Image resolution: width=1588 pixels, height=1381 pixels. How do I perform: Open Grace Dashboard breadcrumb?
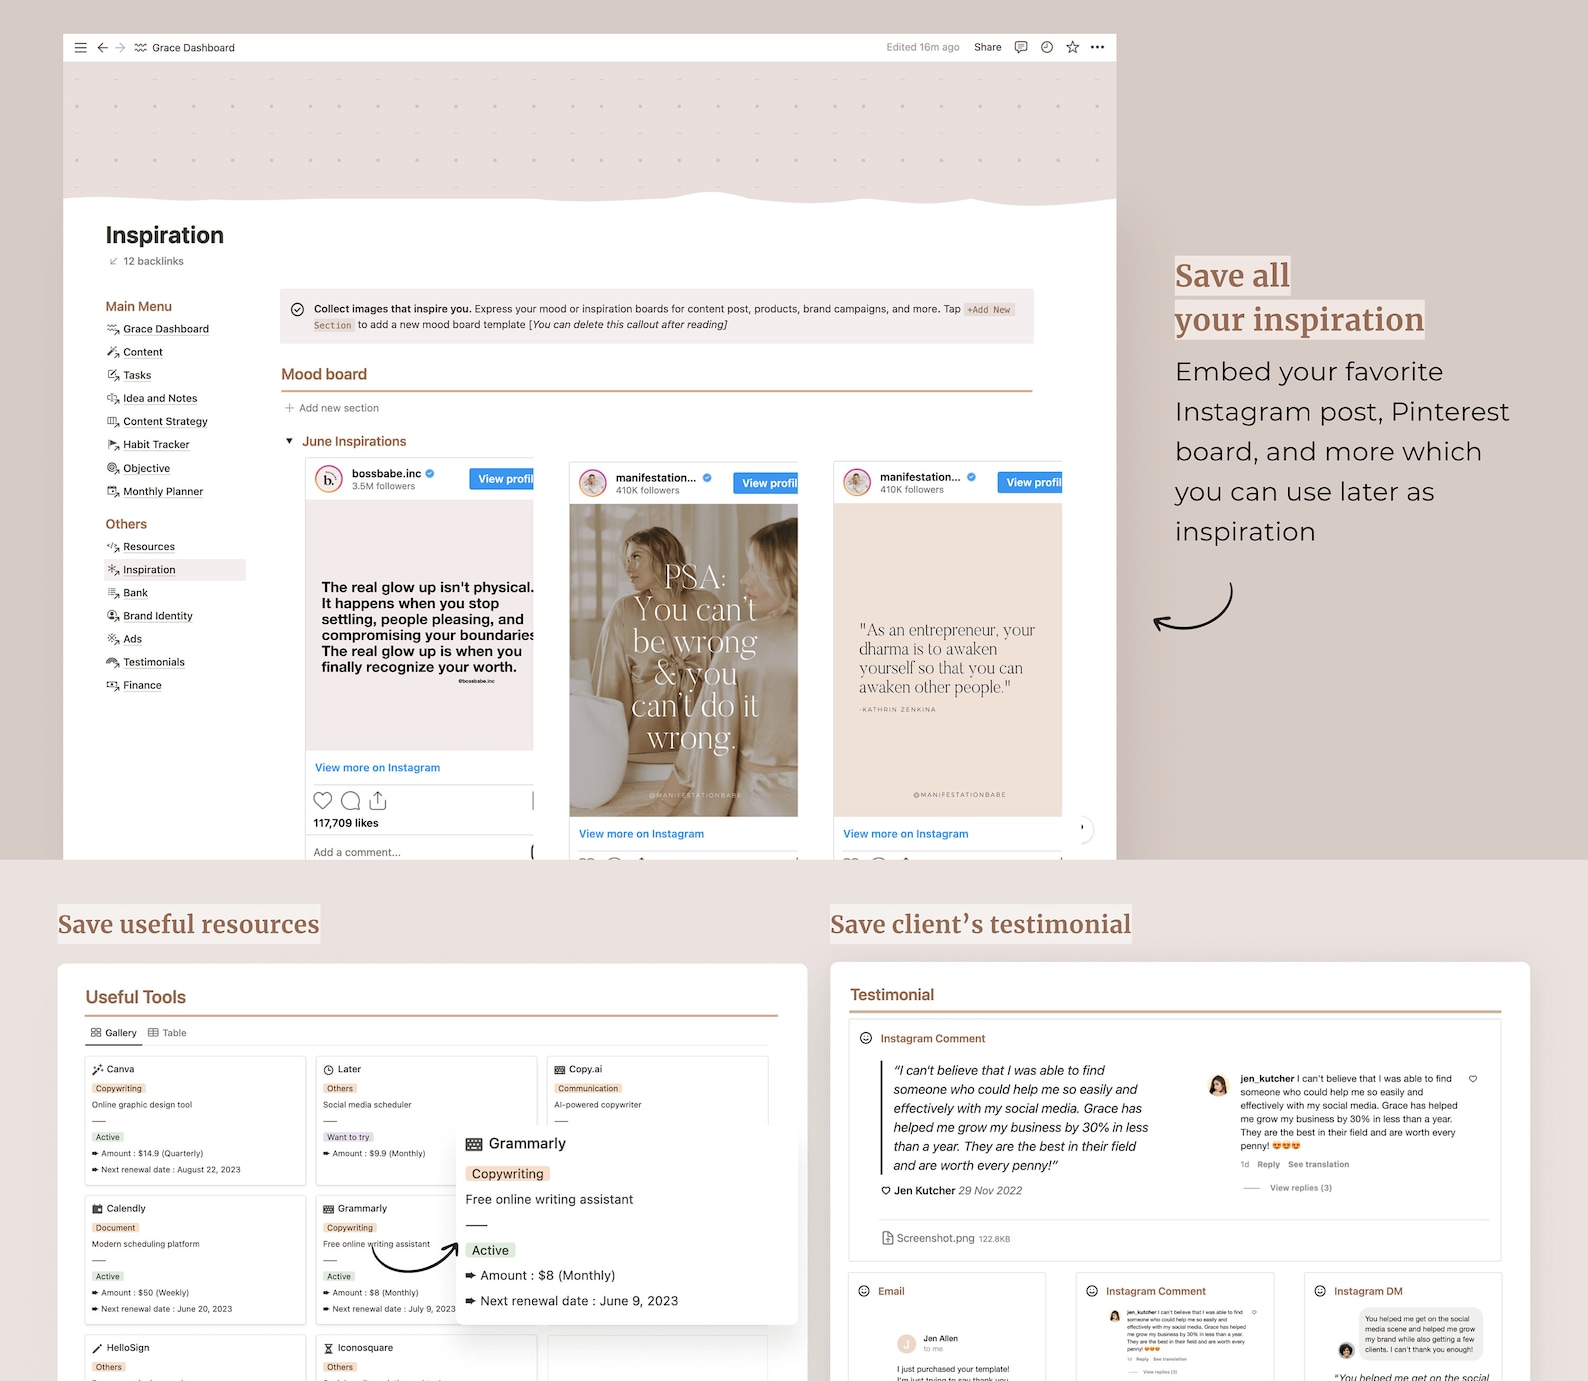tap(185, 47)
